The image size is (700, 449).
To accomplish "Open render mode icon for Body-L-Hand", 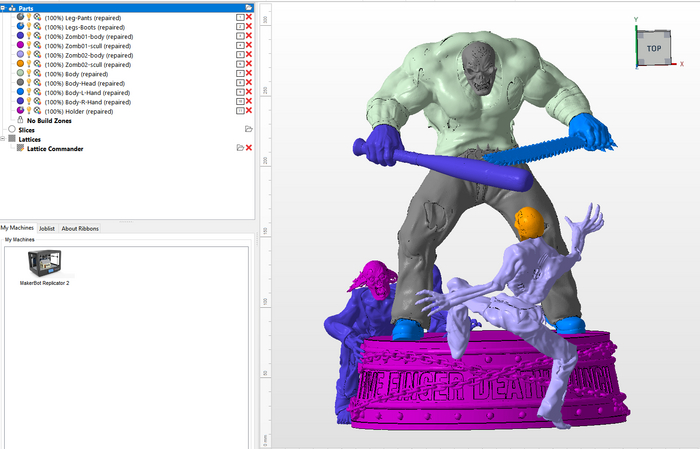I will (x=38, y=92).
